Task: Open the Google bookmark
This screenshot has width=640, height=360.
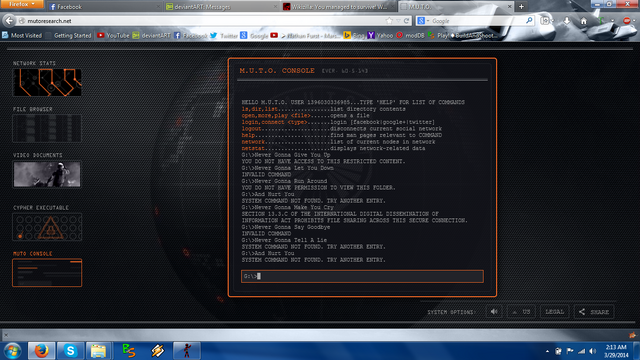Action: coord(254,36)
